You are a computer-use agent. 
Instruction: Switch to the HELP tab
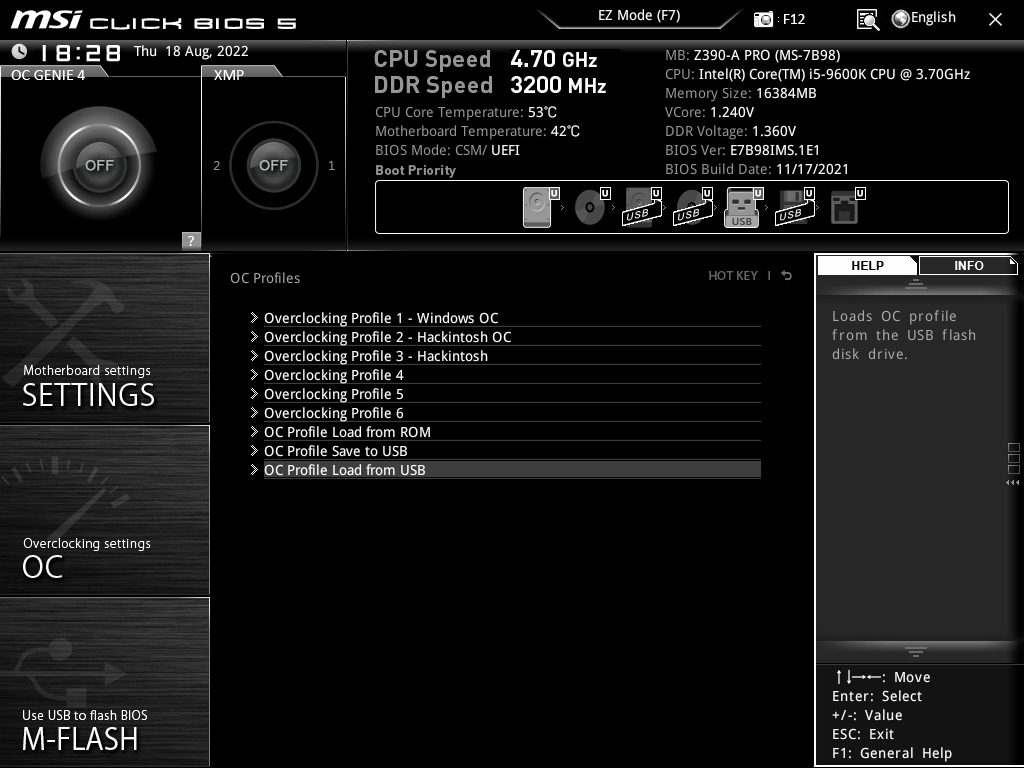(867, 265)
